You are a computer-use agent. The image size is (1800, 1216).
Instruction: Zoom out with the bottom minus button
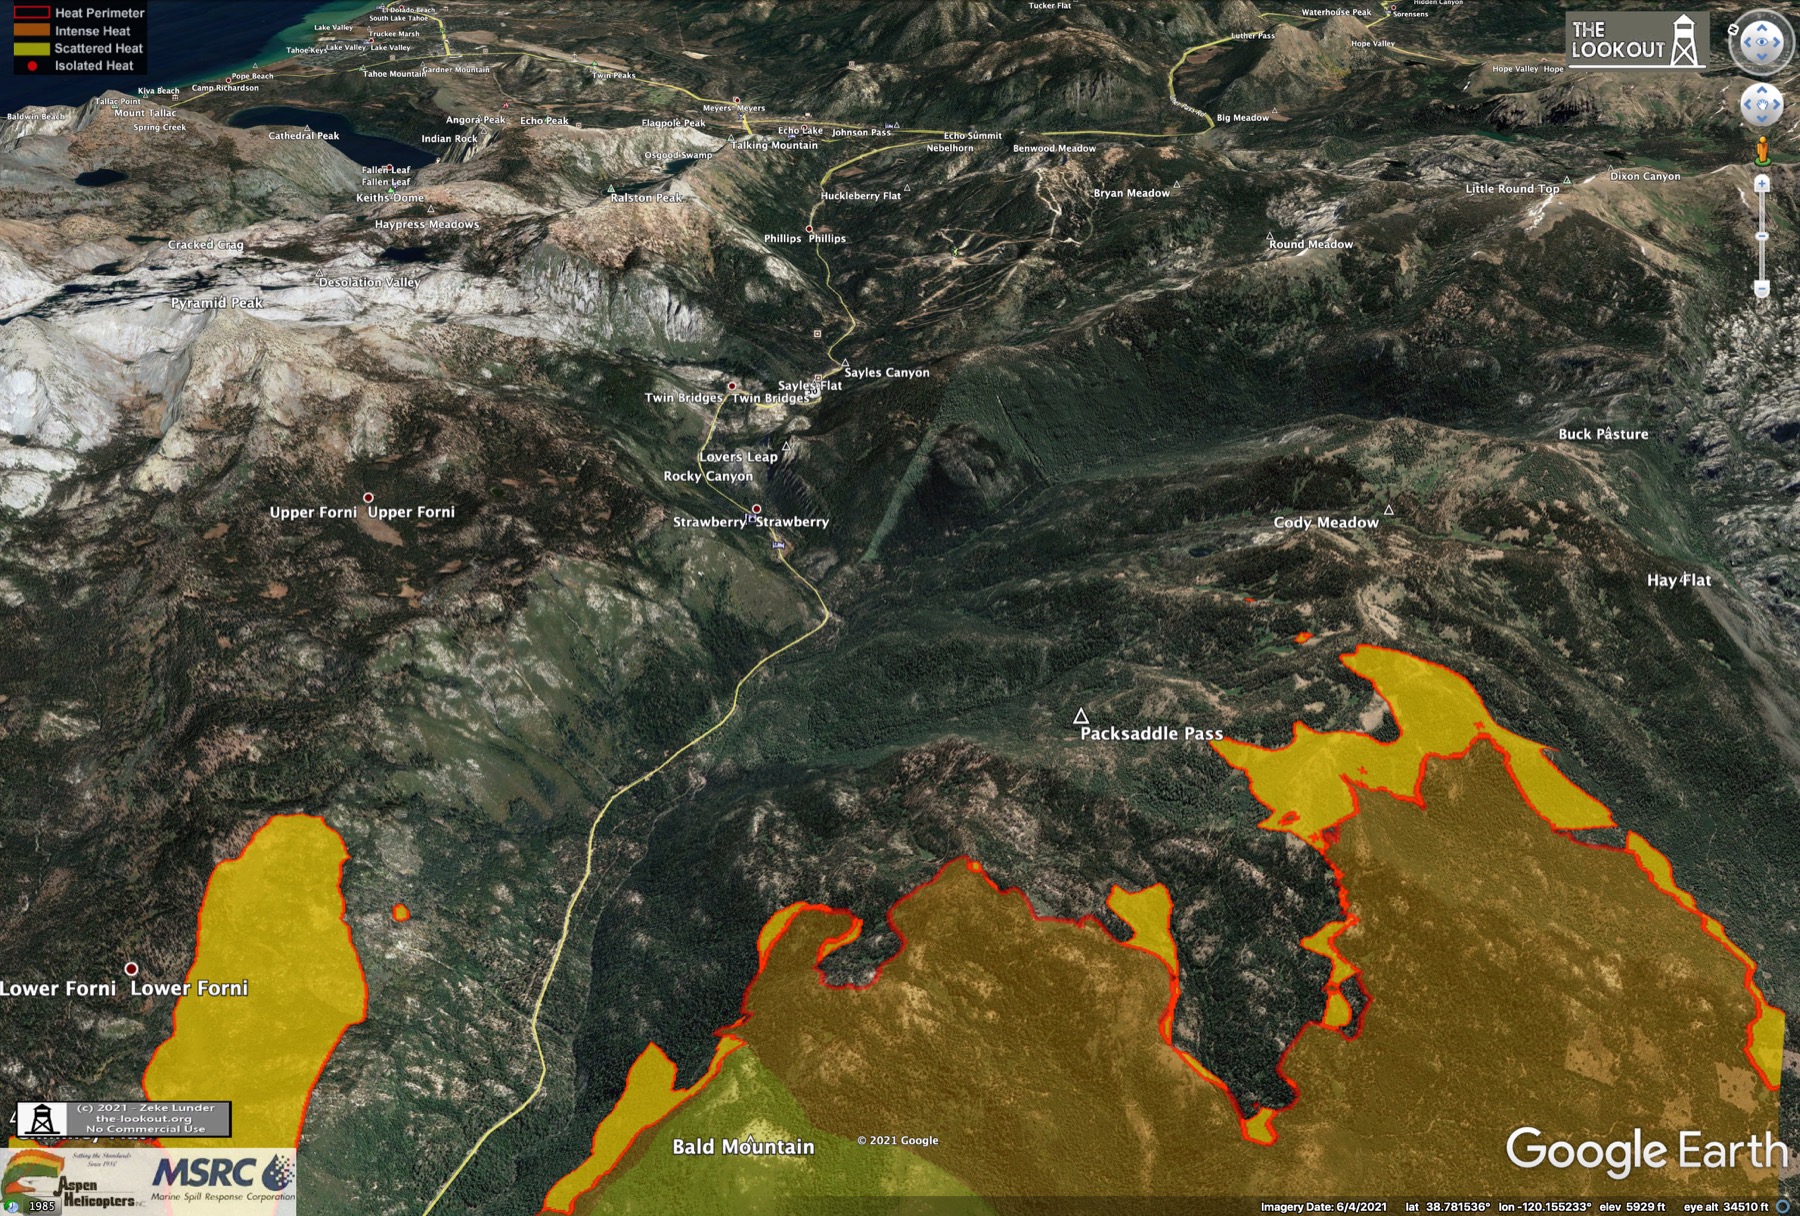point(1762,289)
